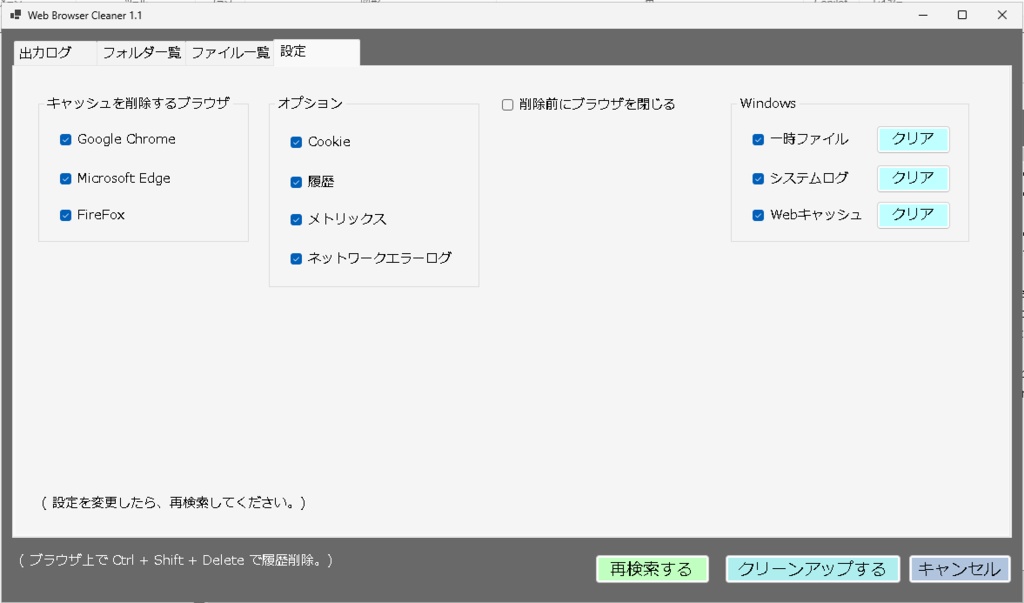The width and height of the screenshot is (1024, 603).
Task: Open the フォルダ一覧 tab
Action: 141,52
